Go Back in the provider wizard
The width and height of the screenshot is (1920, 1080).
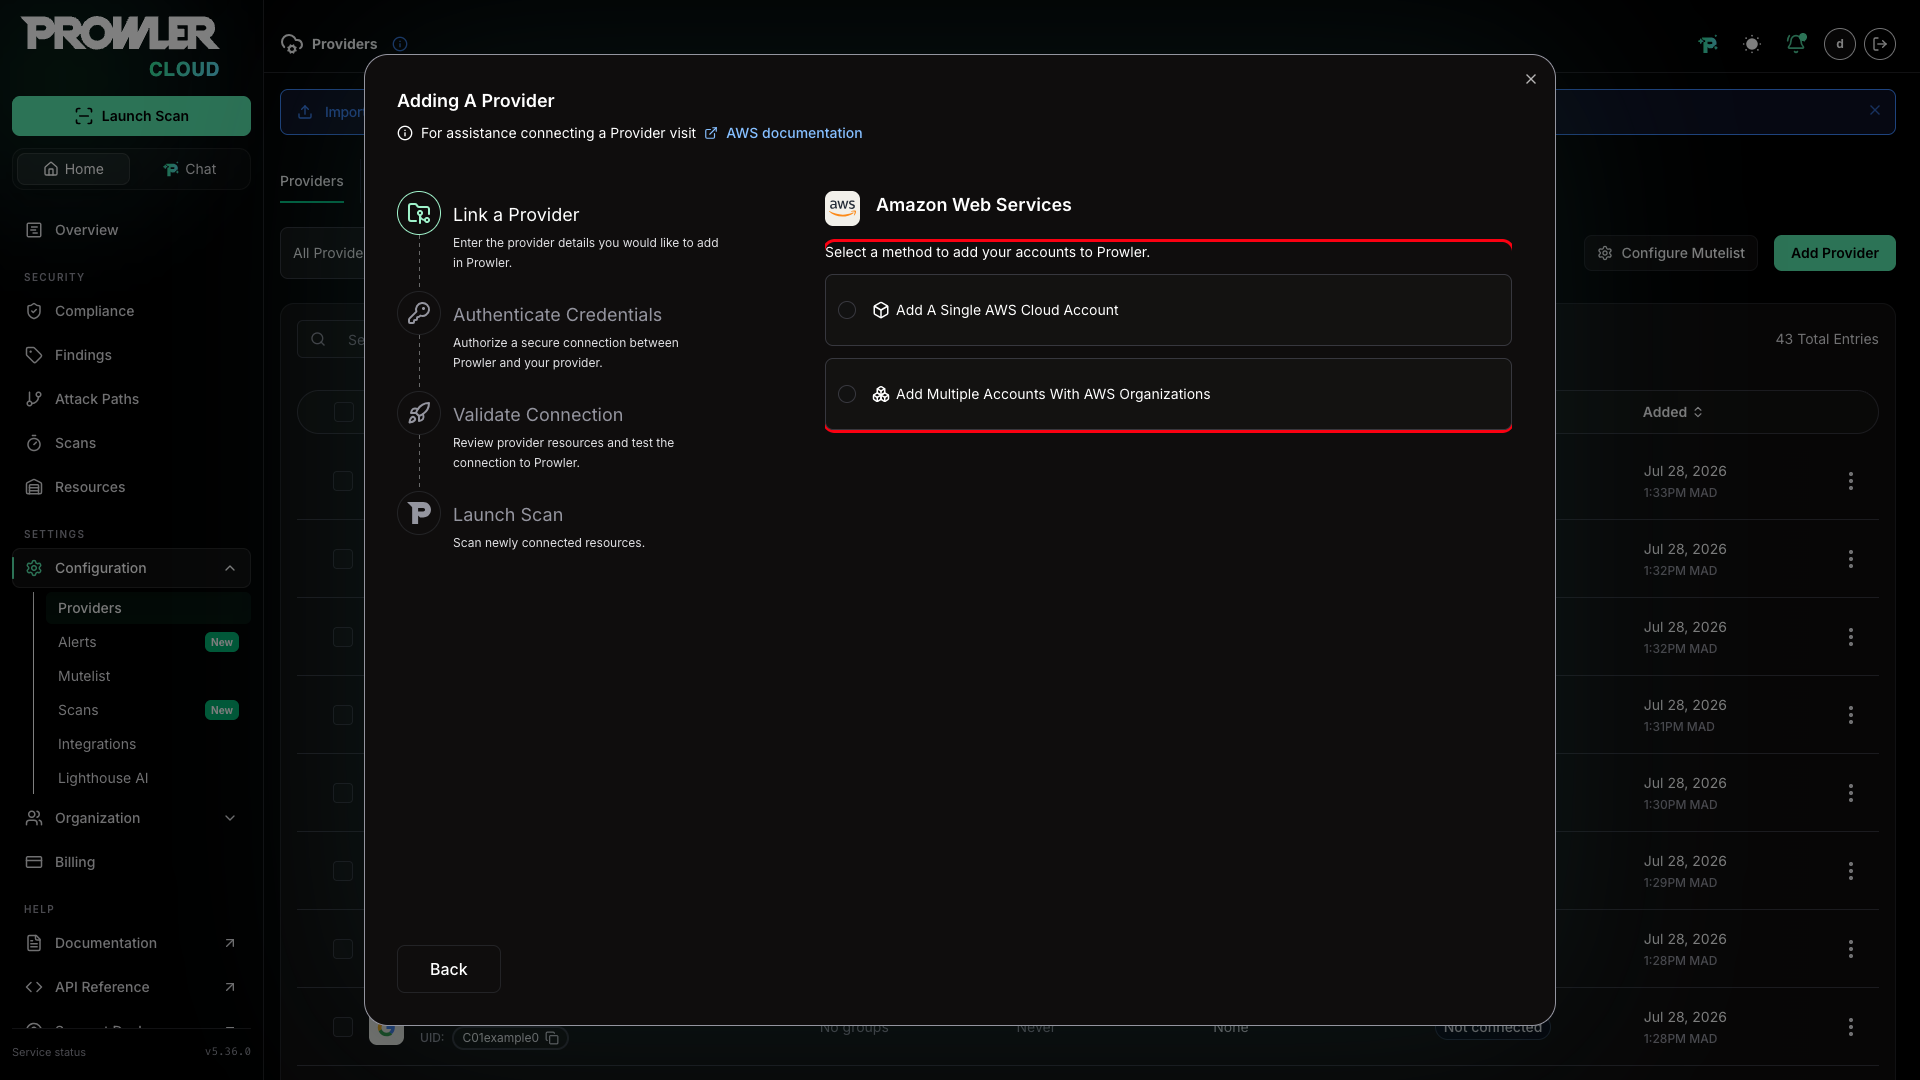tap(448, 969)
